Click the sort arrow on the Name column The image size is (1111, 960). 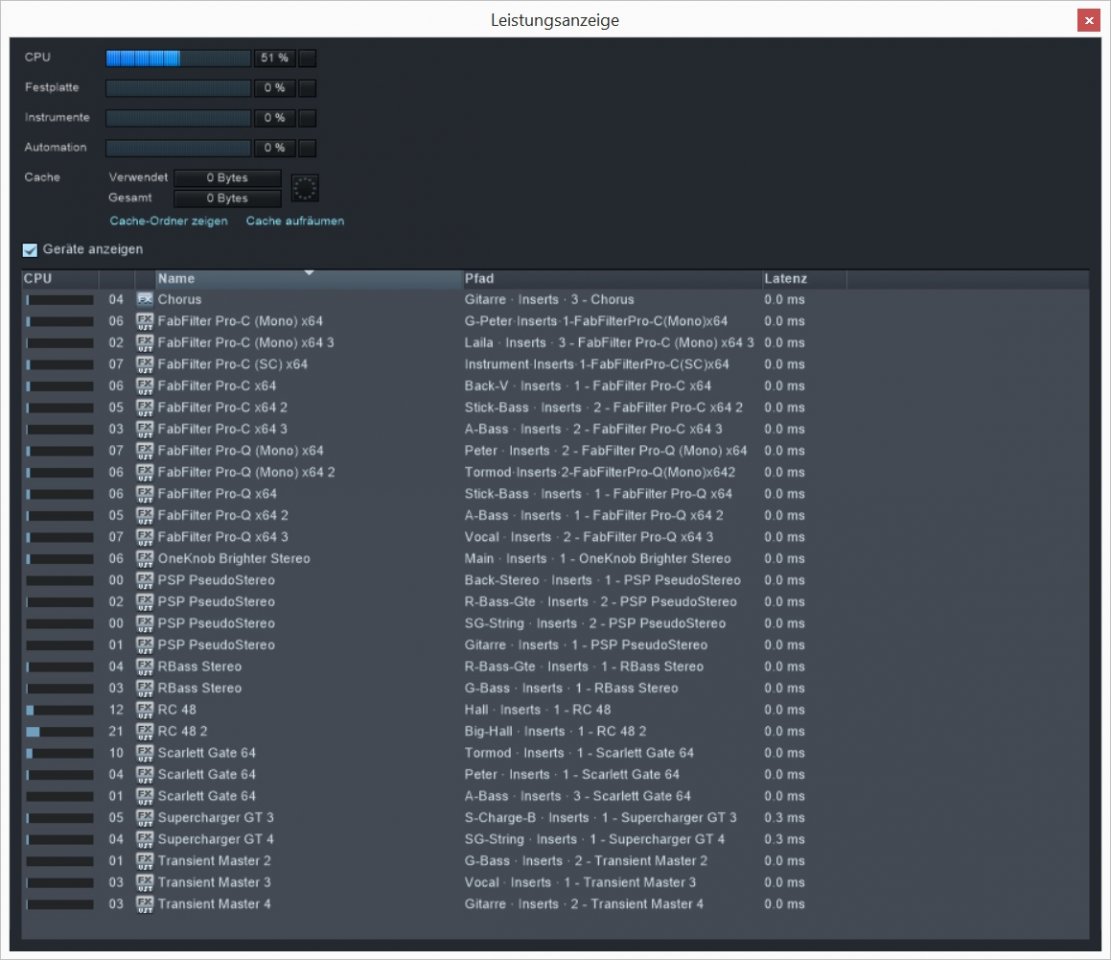point(309,273)
